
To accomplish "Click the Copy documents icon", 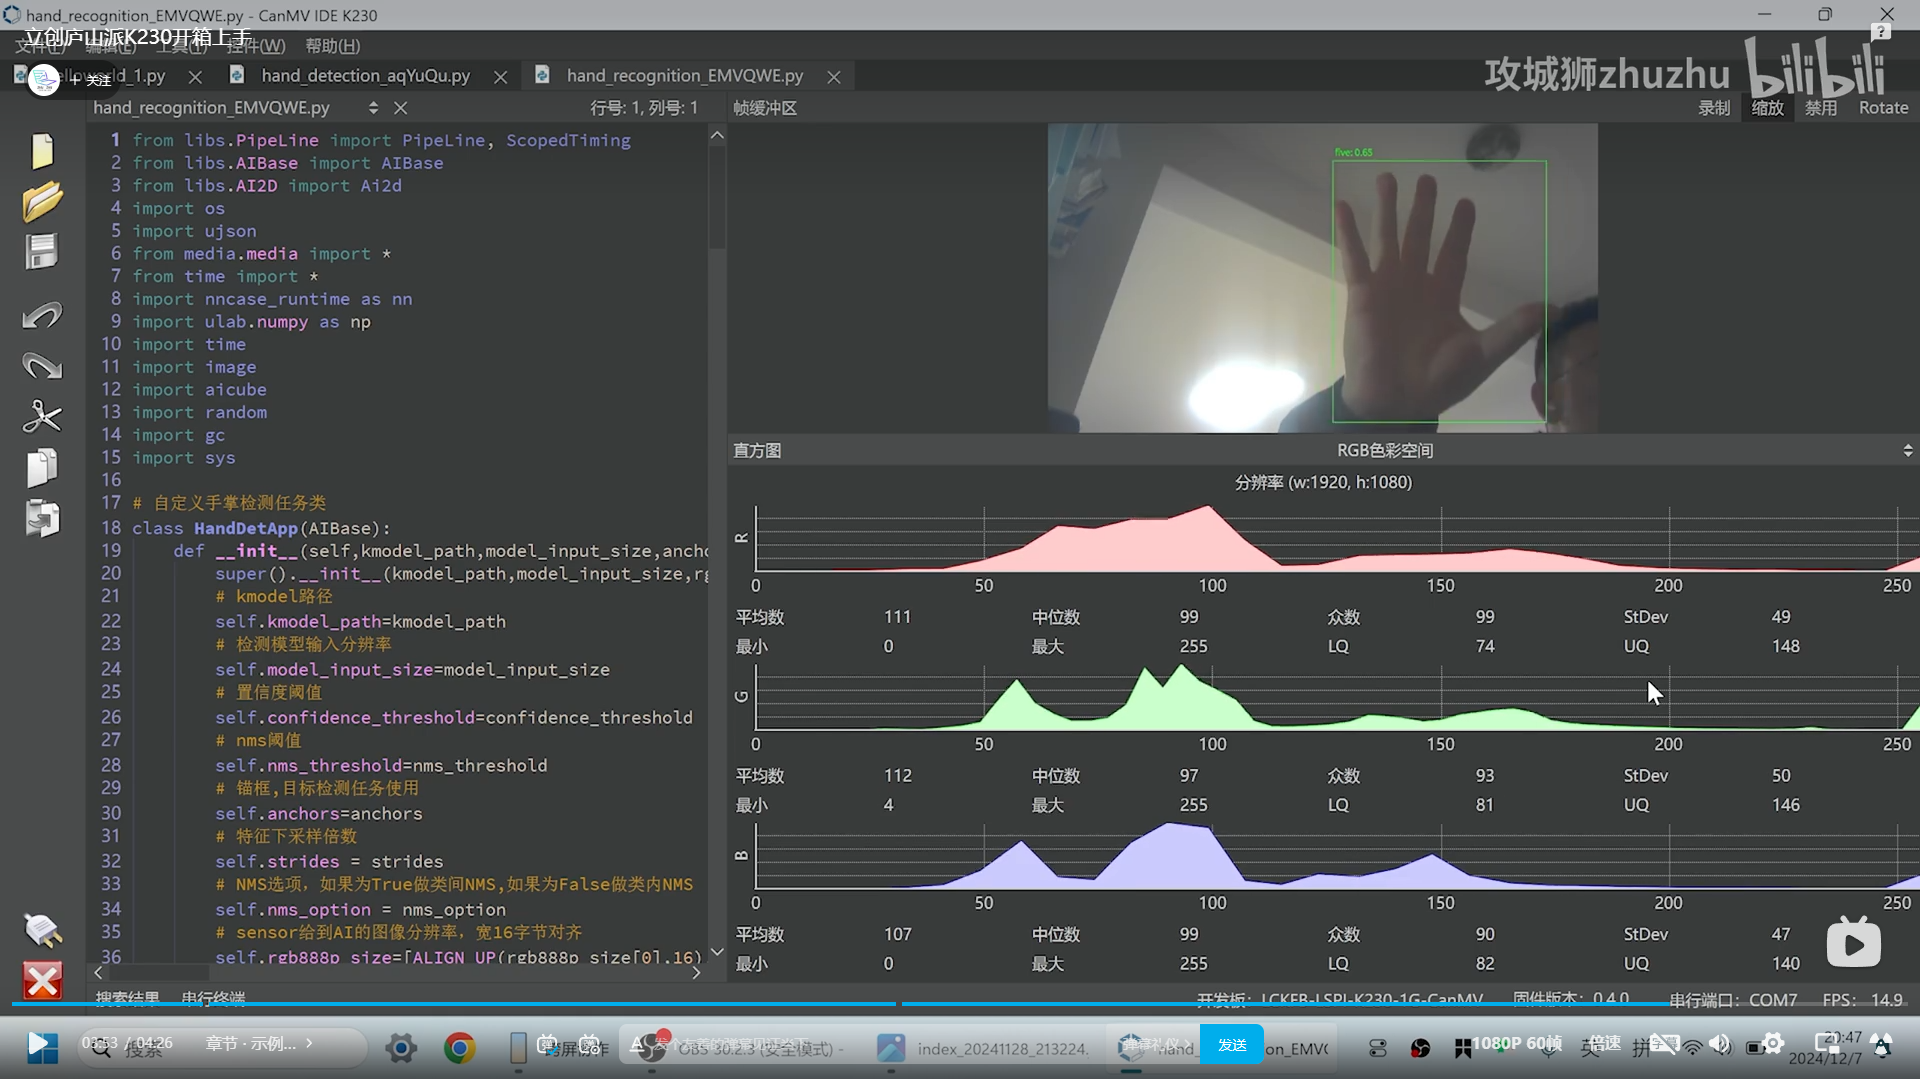I will coord(42,468).
